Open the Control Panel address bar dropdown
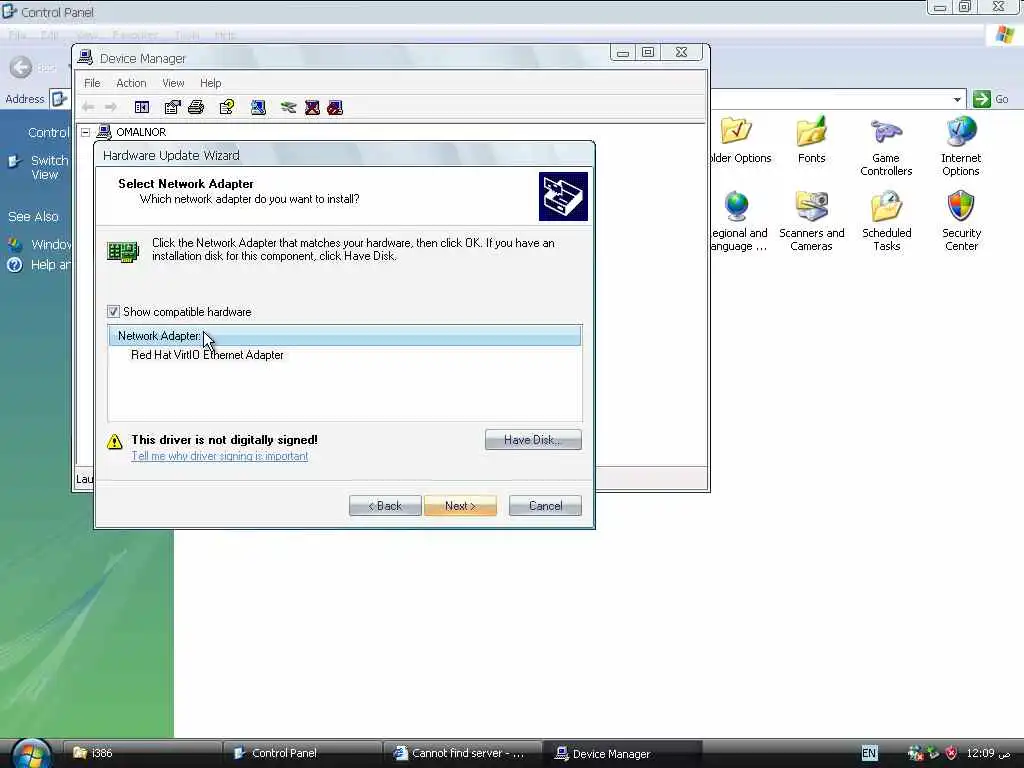Viewport: 1024px width, 768px height. 957,99
